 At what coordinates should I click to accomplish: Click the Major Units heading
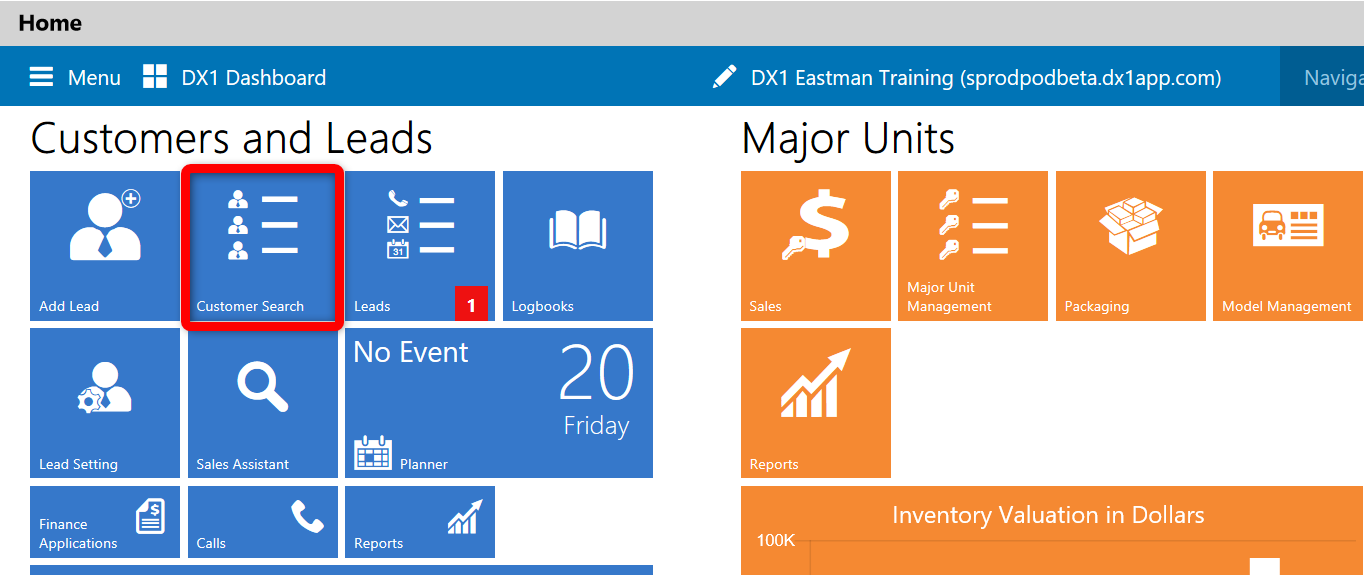pos(848,138)
